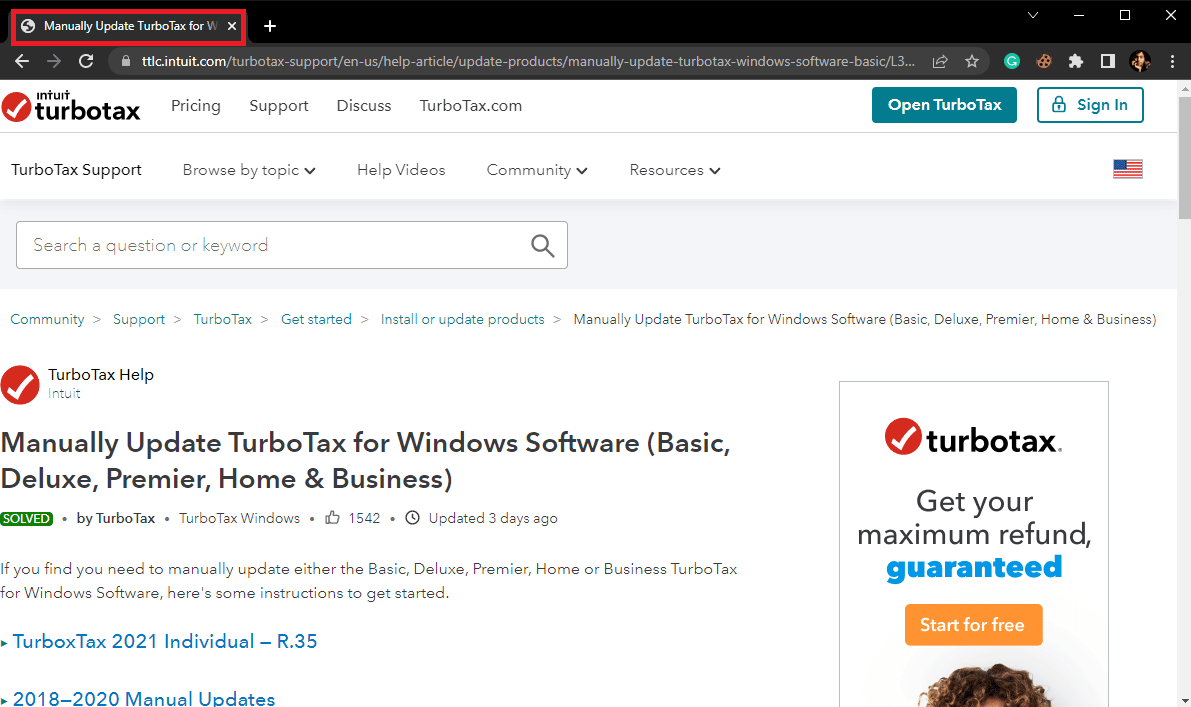The image size is (1191, 707).
Task: Click the thumbs up helpful icon
Action: pyautogui.click(x=332, y=518)
